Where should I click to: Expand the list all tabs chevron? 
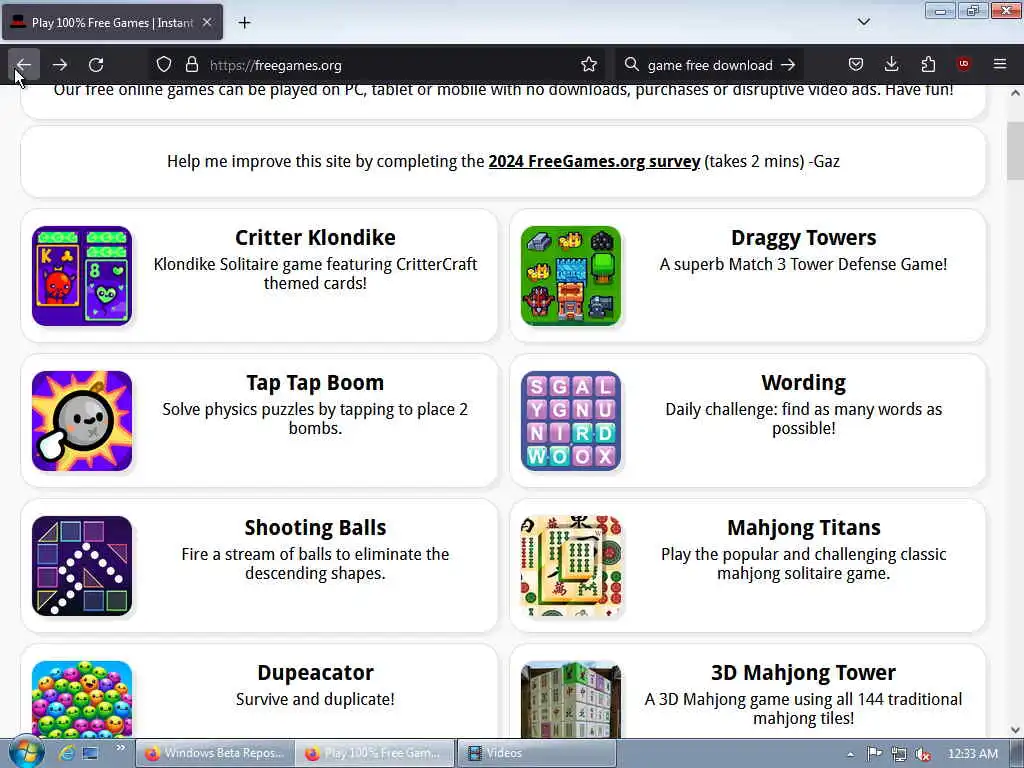(x=863, y=22)
